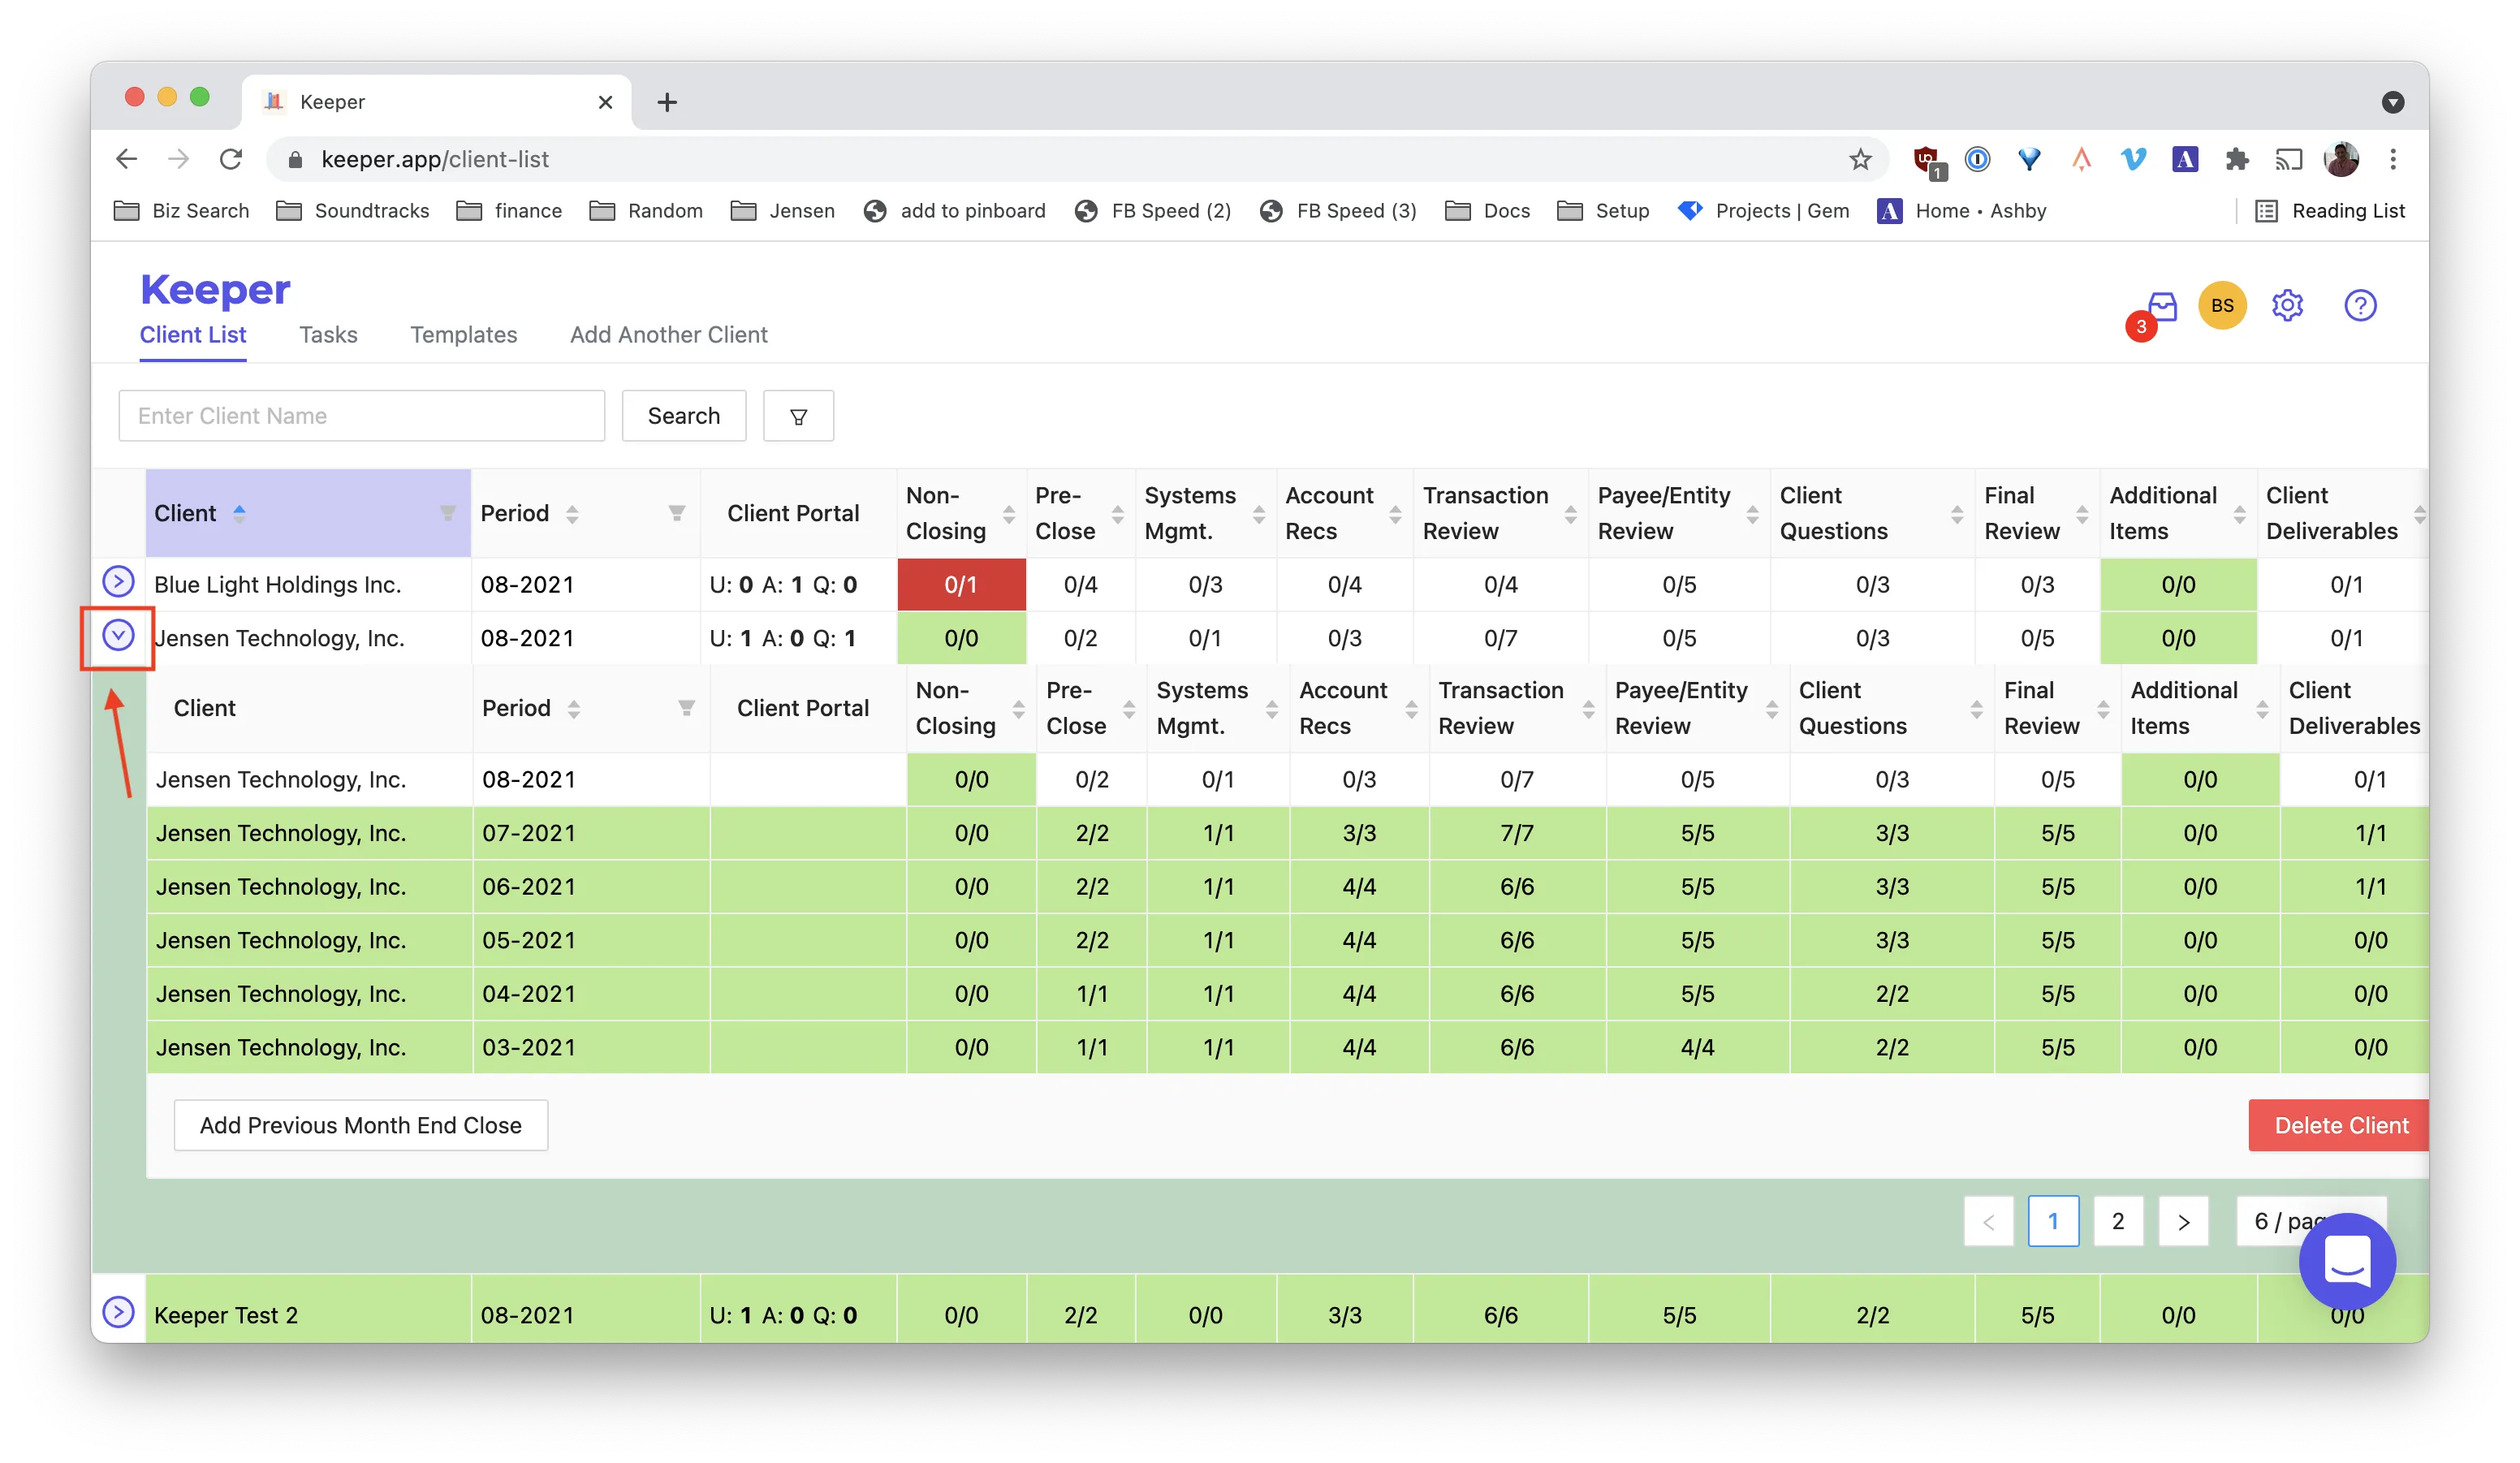Reload the page with the refresh icon

[231, 159]
